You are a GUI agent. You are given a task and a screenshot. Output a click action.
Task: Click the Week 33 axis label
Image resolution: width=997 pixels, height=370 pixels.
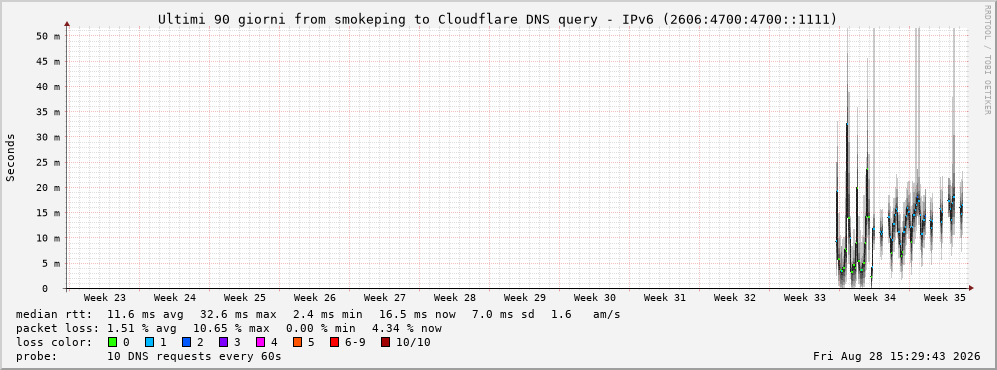(x=804, y=298)
